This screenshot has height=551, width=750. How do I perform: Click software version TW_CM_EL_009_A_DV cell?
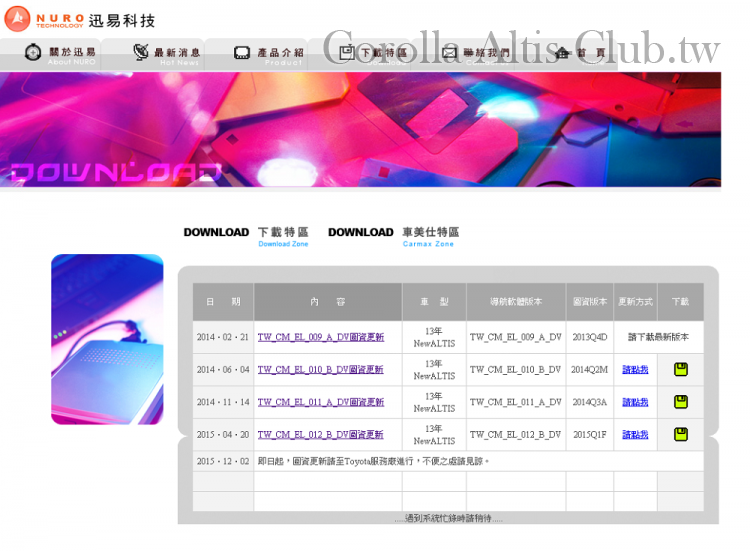coord(516,337)
